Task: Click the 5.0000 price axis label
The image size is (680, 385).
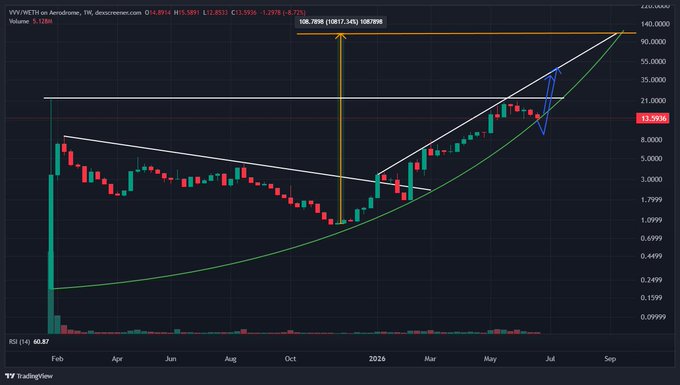Action: point(652,159)
